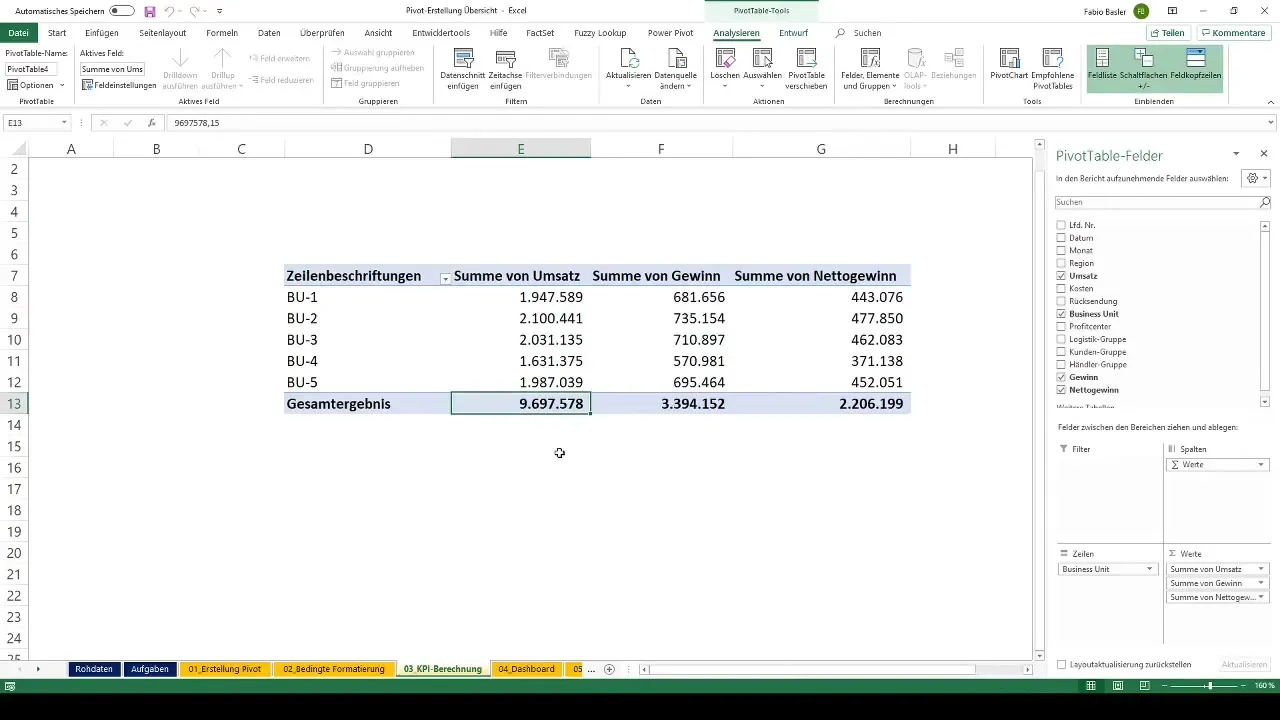
Task: Open Summe von Gewinn dropdown in Werte
Action: (x=1261, y=583)
